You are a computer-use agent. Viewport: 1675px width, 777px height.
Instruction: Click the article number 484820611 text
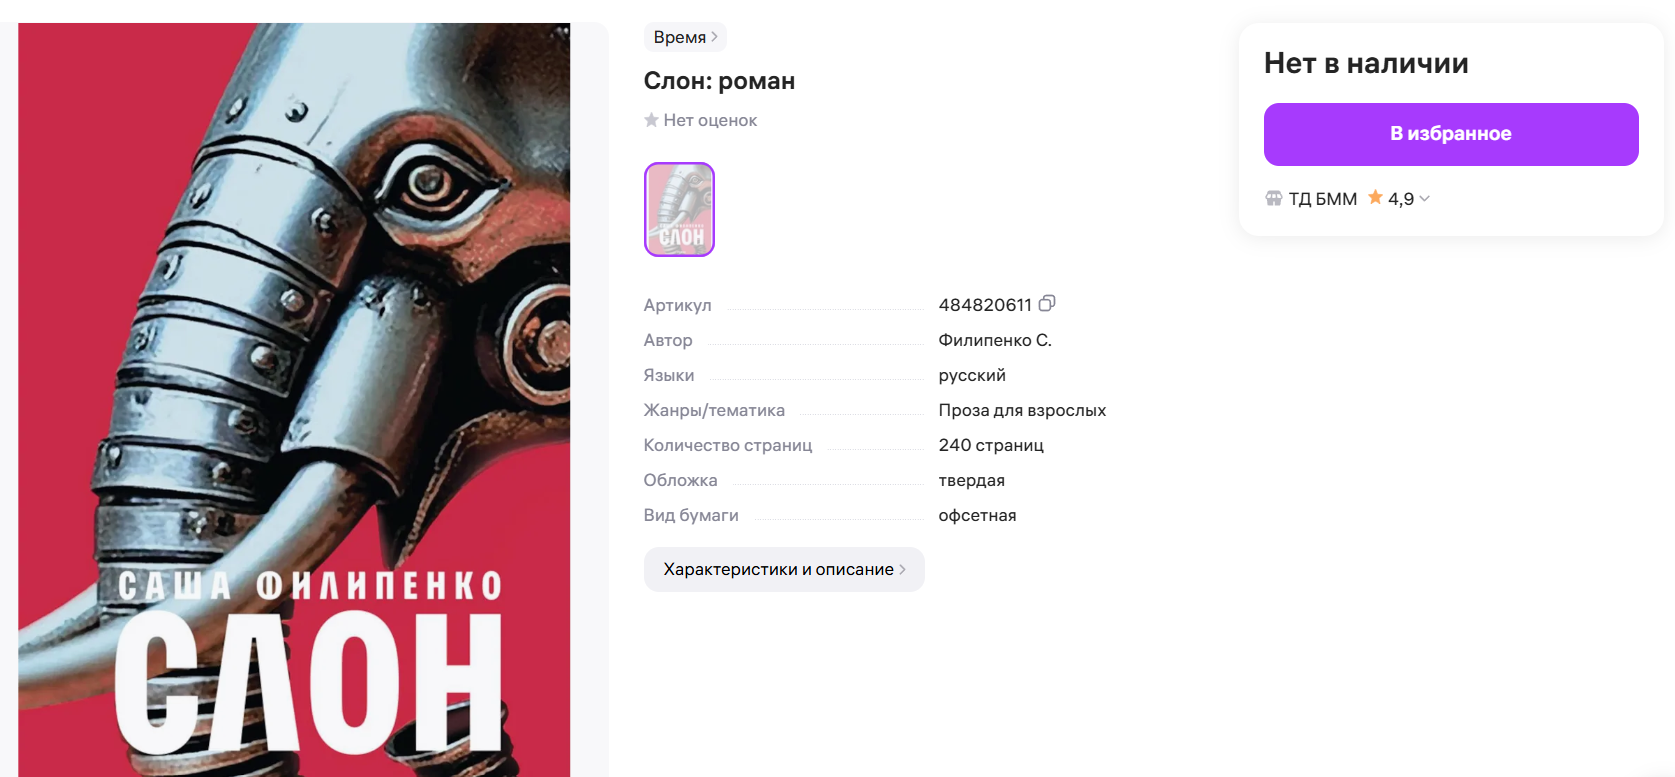click(985, 305)
